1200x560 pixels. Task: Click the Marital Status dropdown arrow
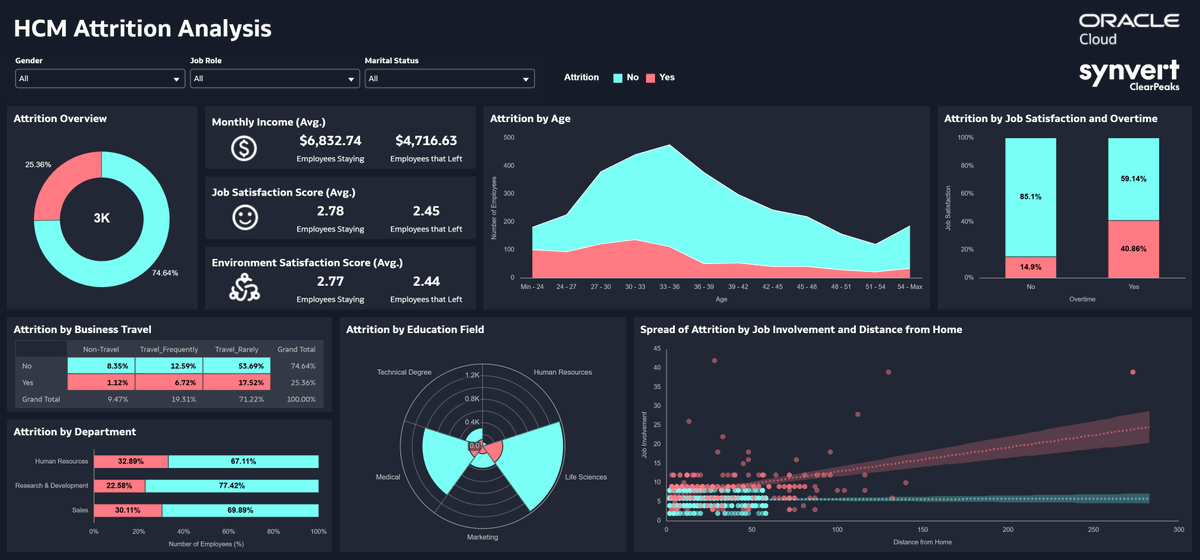click(526, 80)
